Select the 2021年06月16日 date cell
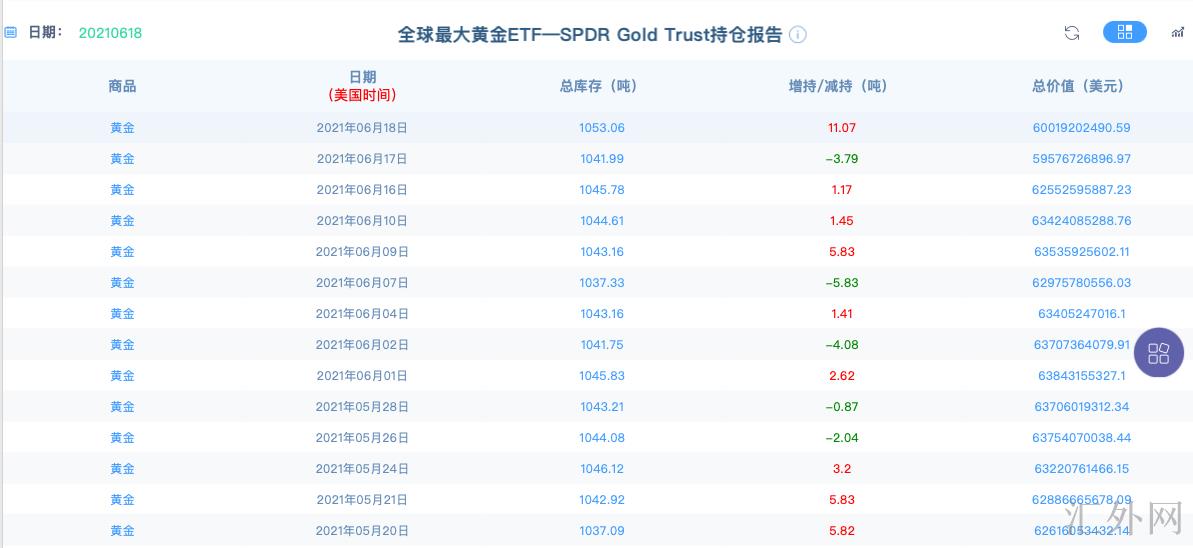 pyautogui.click(x=362, y=190)
